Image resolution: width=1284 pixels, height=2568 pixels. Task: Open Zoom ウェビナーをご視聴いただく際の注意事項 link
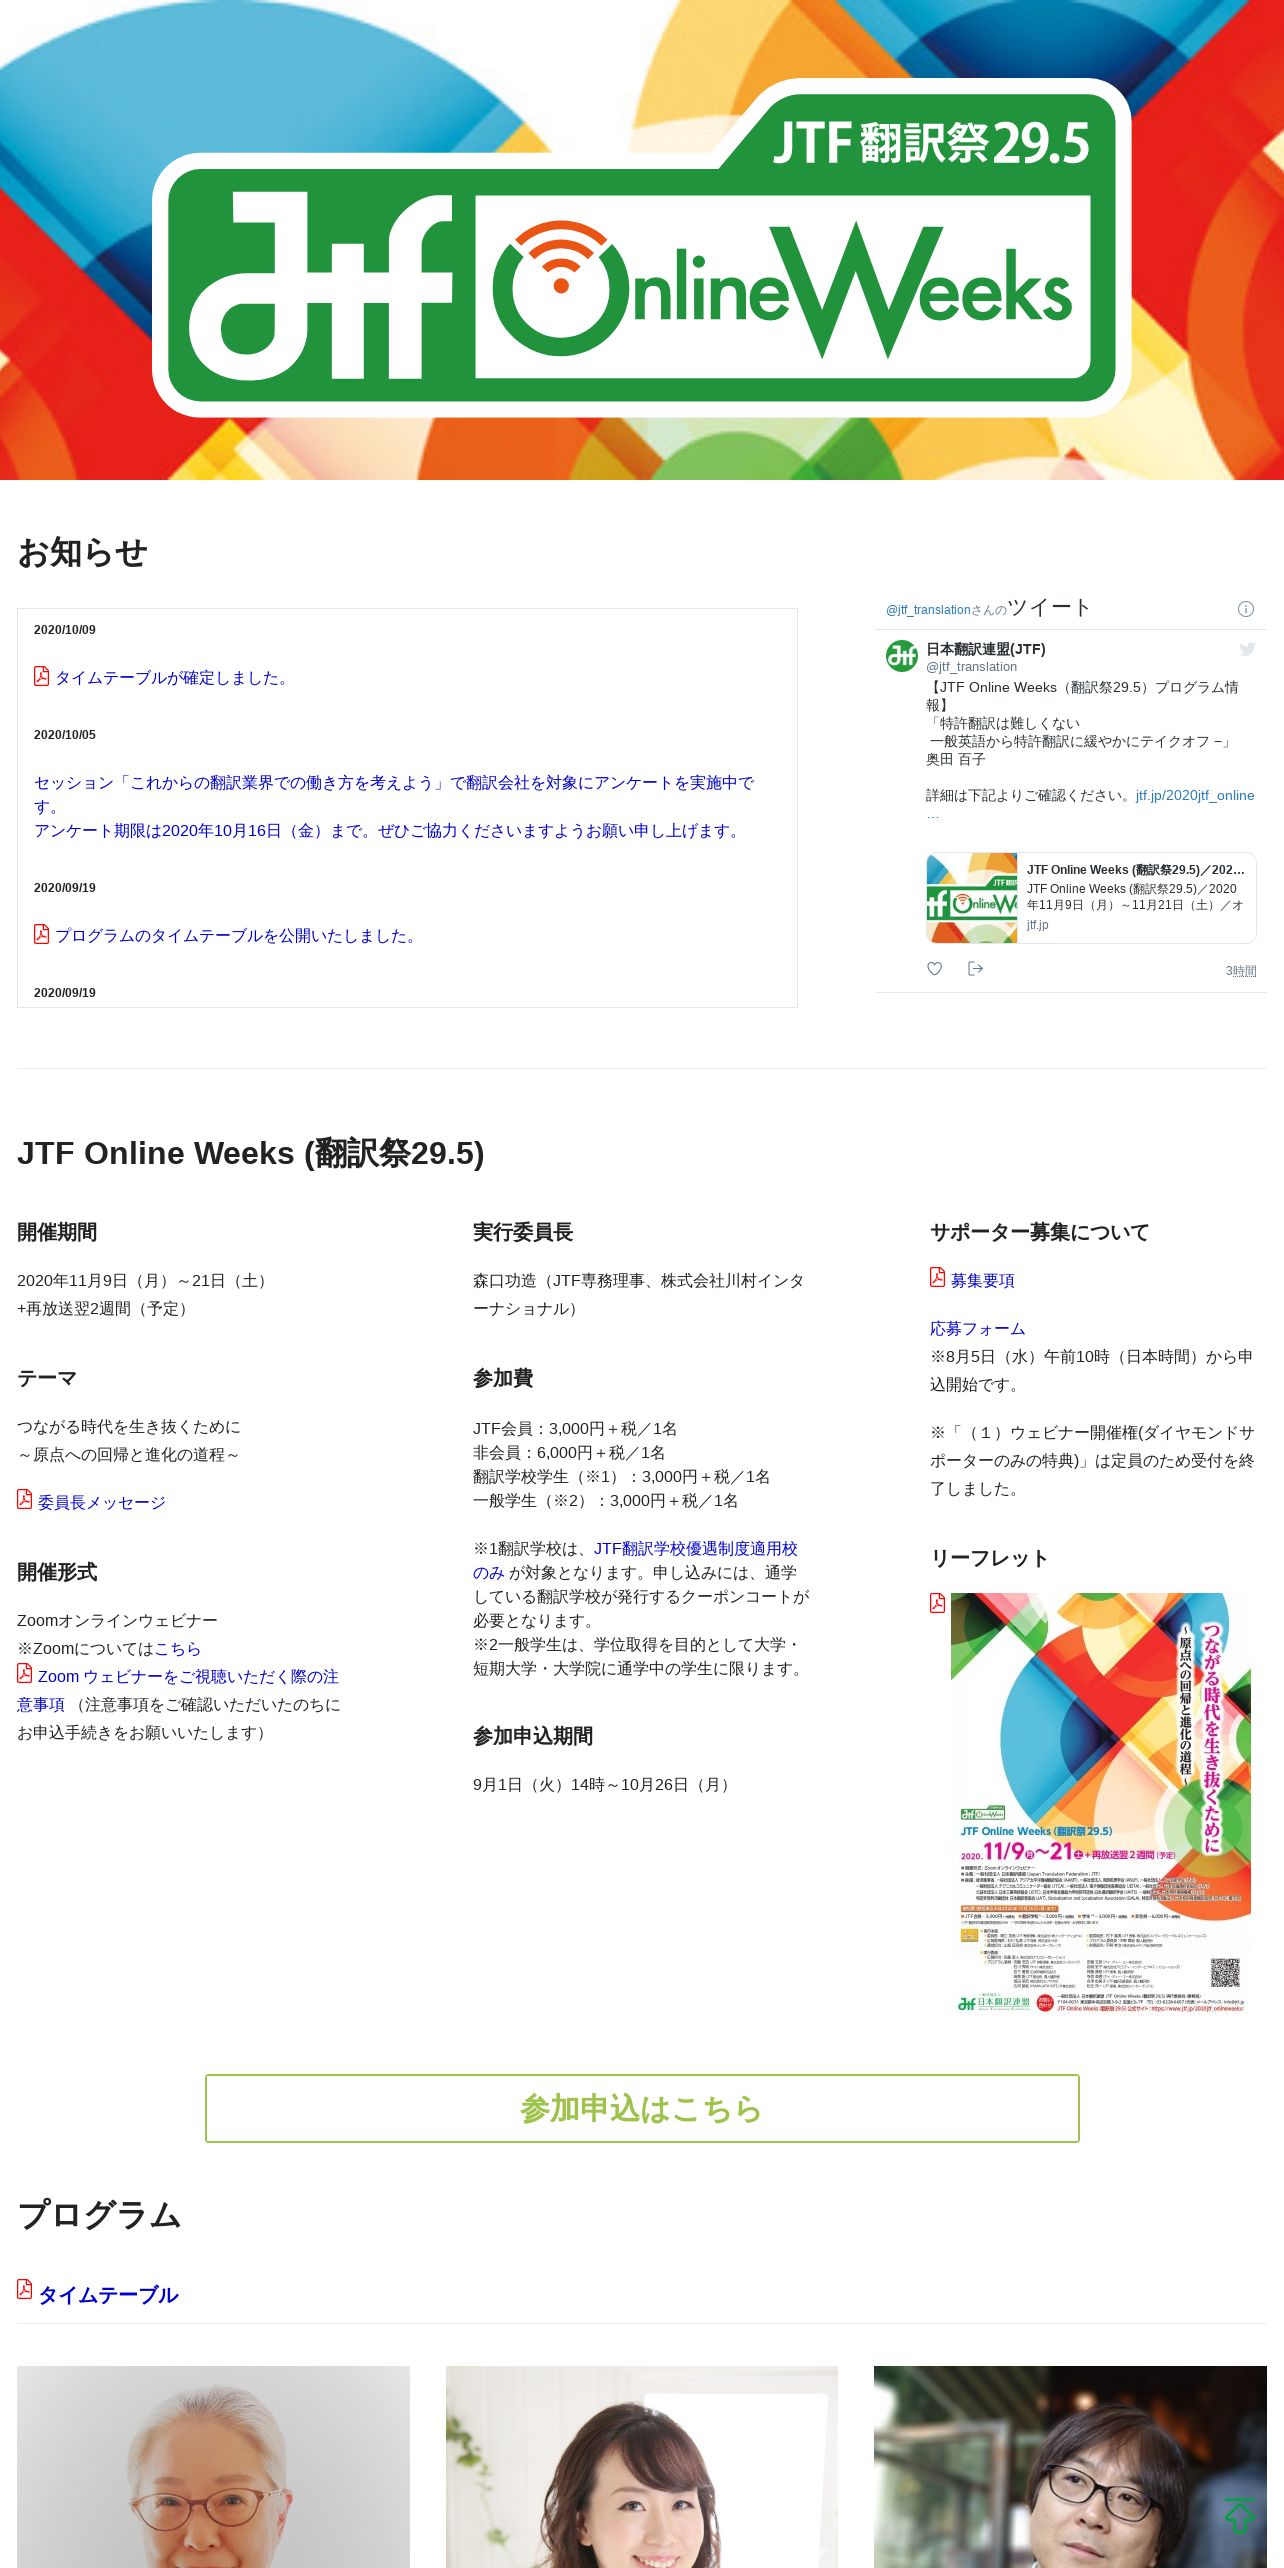coord(178,1690)
